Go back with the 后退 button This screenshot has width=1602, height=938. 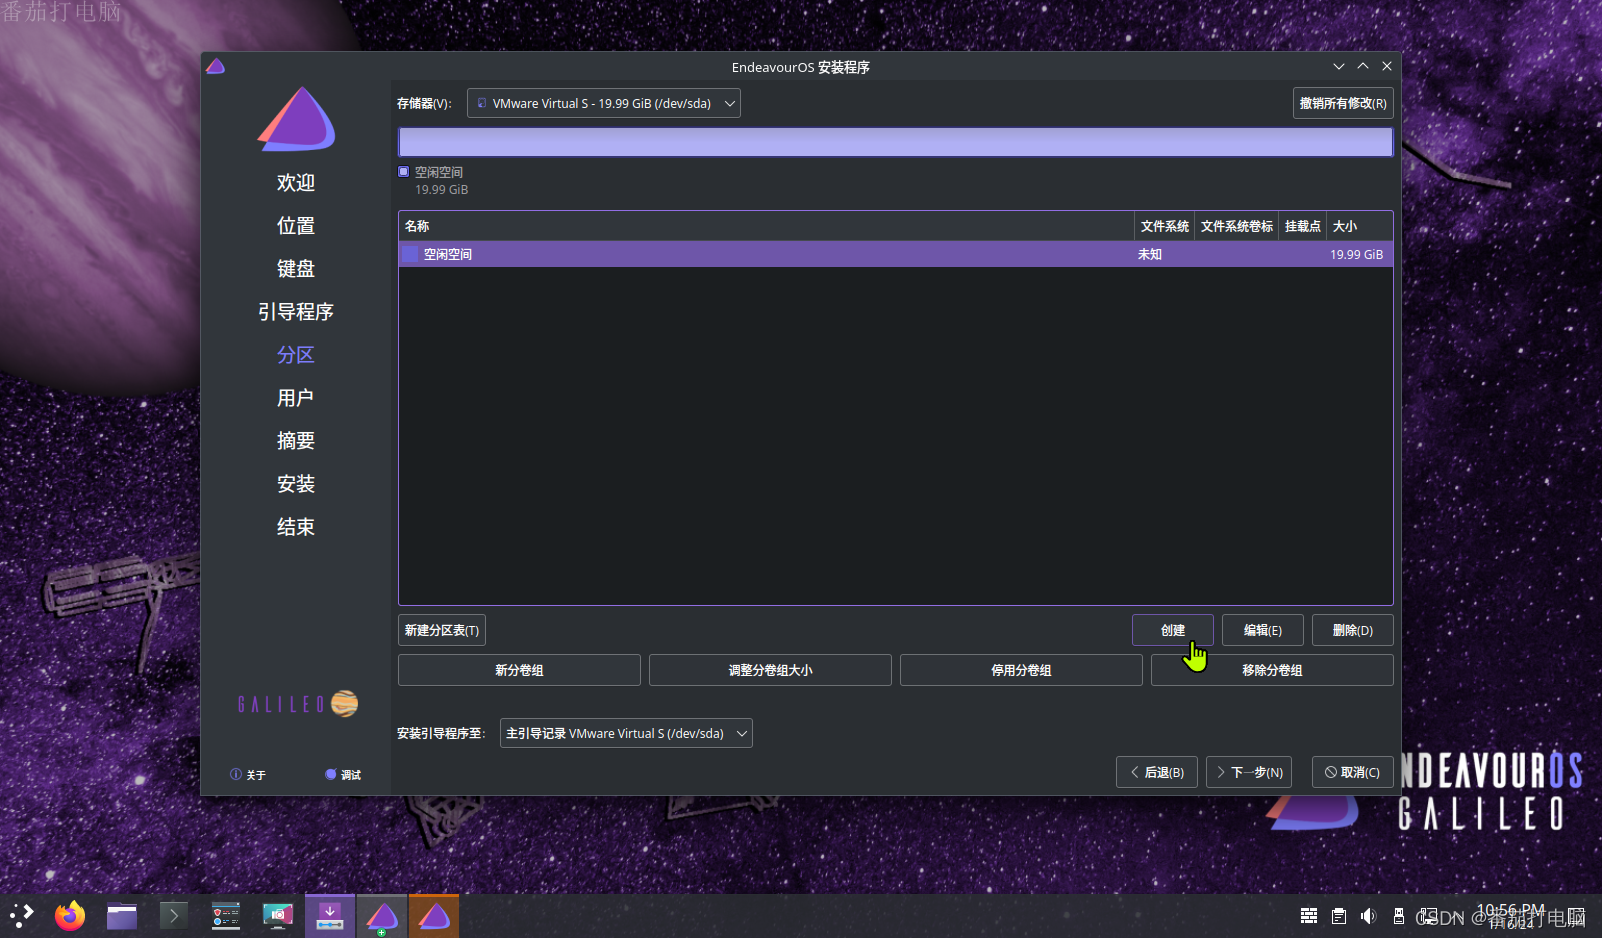1157,772
